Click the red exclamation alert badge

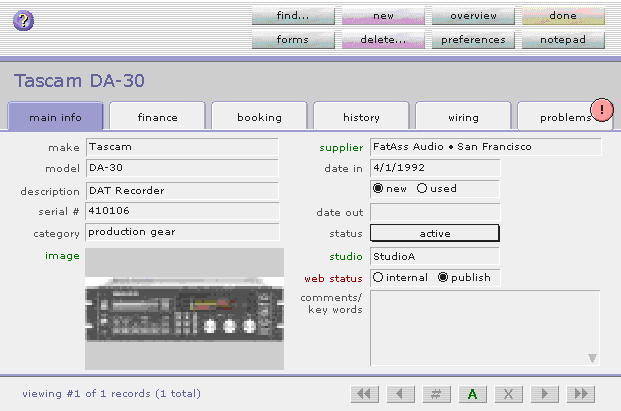[x=602, y=110]
